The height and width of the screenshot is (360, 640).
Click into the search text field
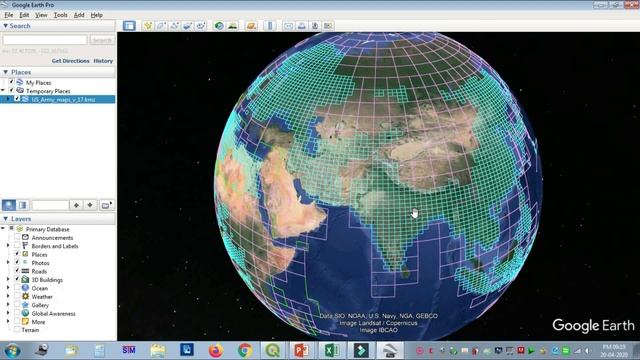45,40
